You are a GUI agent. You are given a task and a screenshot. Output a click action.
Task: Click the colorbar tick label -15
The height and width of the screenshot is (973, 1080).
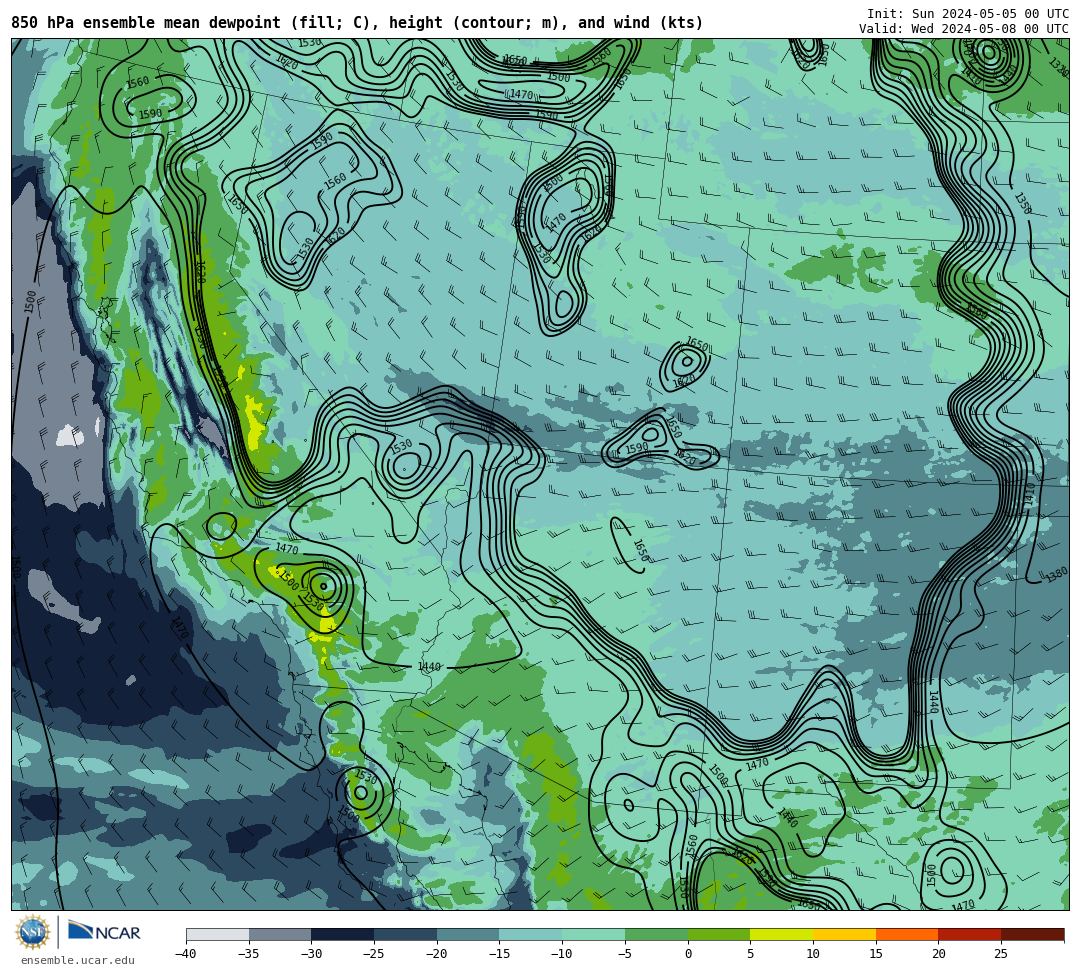tap(499, 954)
